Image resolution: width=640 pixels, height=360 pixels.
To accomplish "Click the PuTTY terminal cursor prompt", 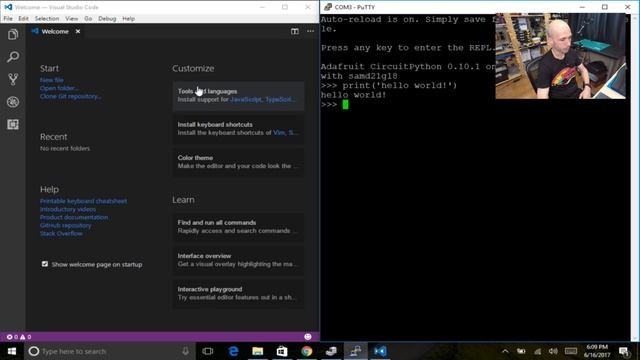I will [345, 105].
